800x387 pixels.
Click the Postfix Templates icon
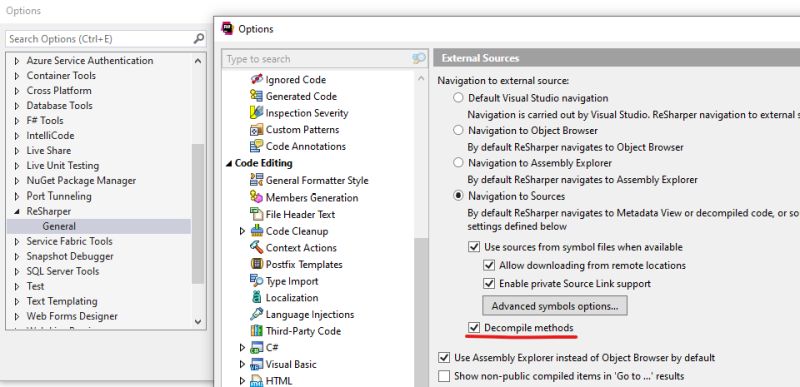pos(257,264)
